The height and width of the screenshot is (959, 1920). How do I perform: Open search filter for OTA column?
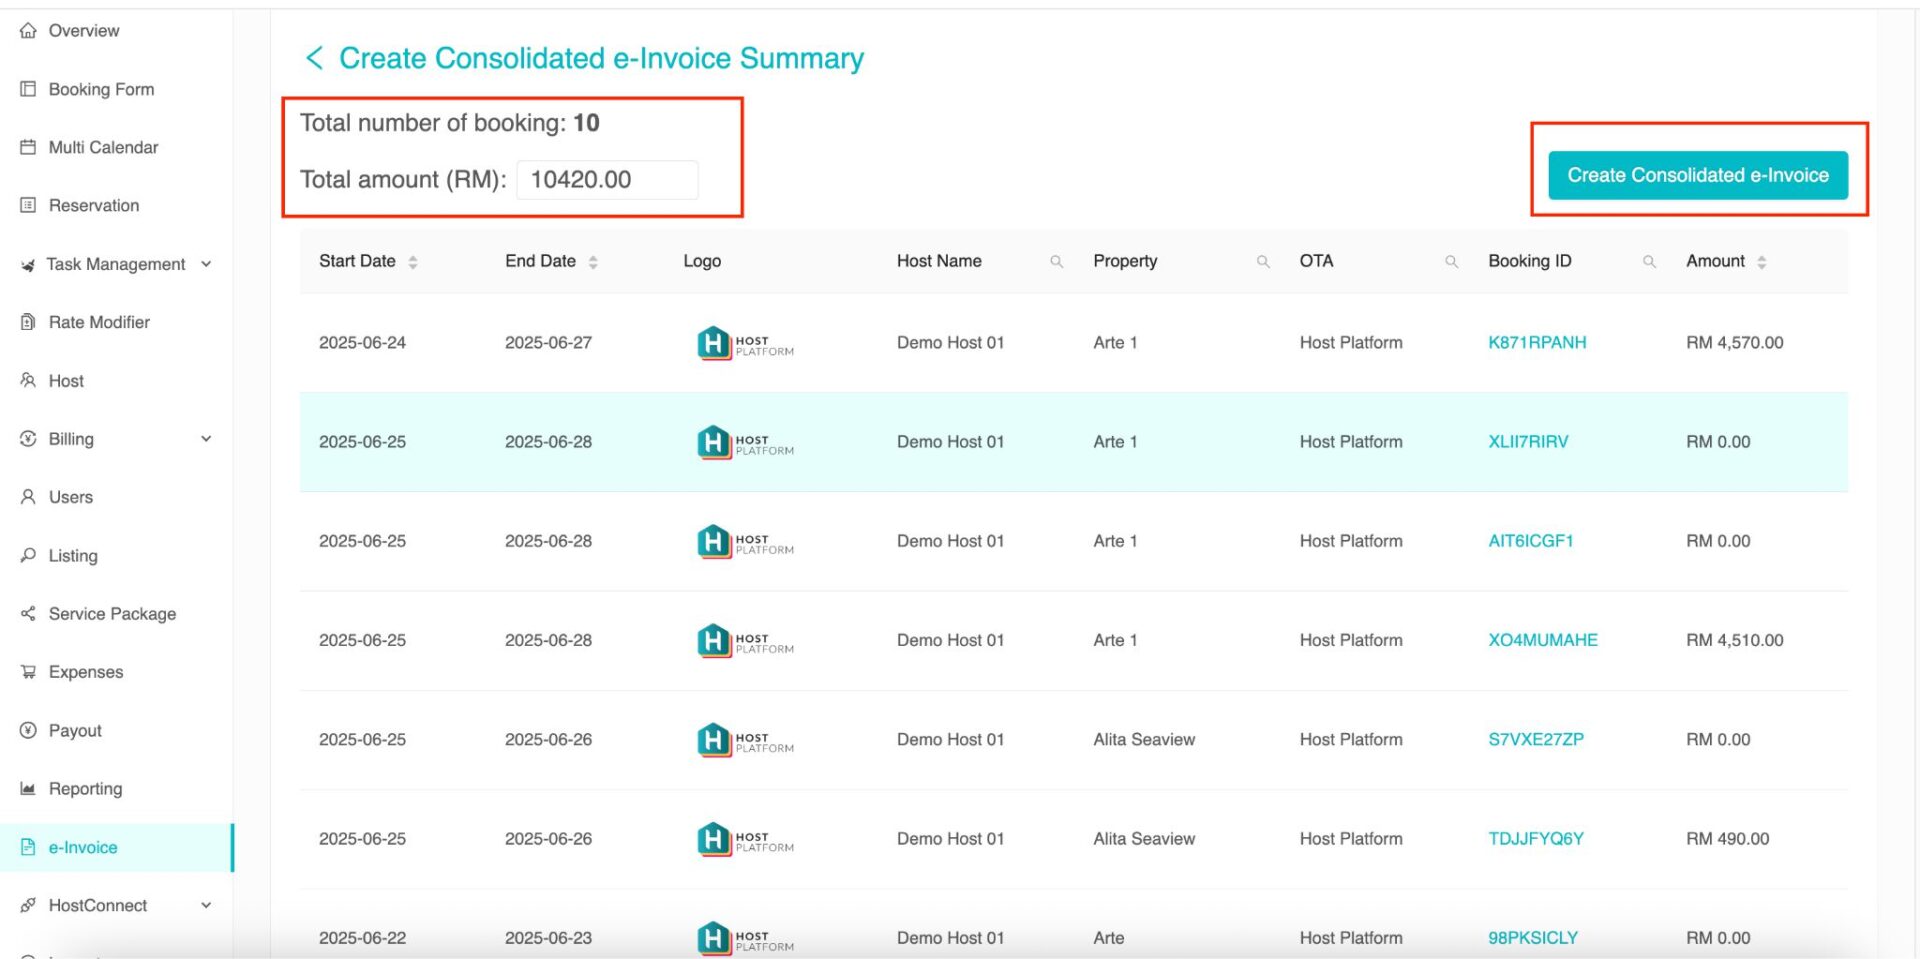pyautogui.click(x=1451, y=261)
